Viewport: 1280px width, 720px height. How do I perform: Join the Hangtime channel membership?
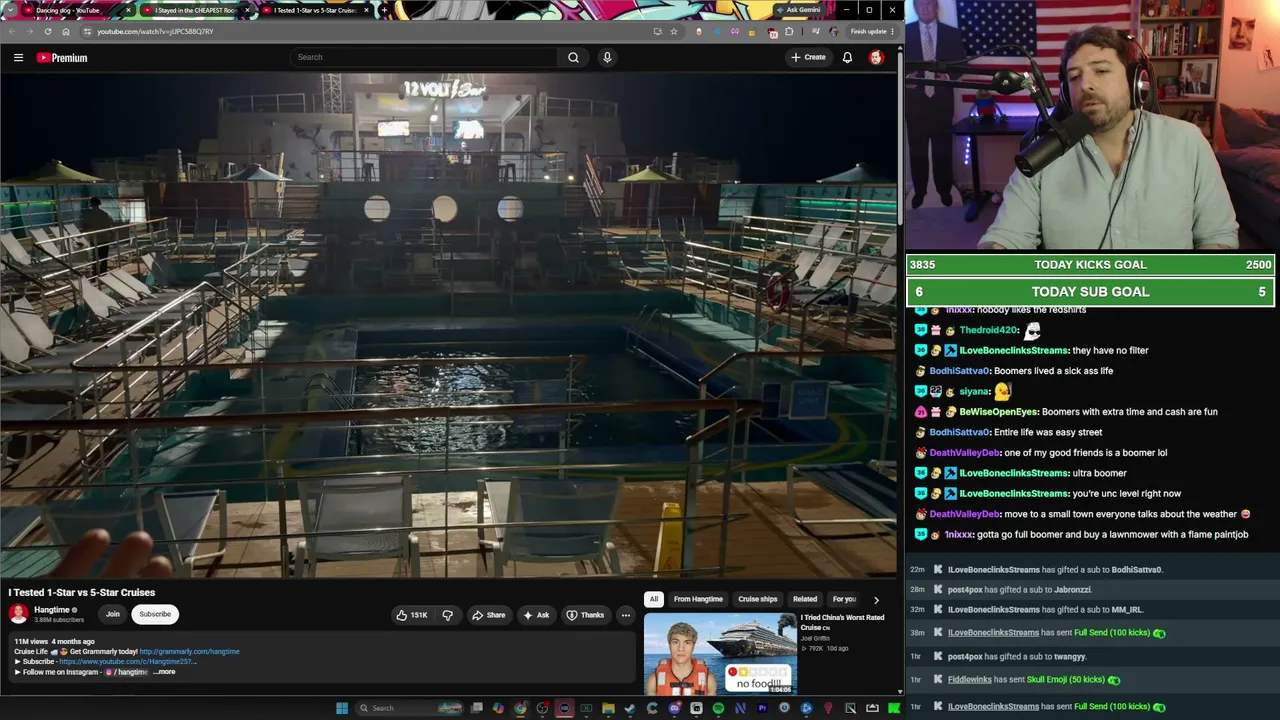point(112,614)
